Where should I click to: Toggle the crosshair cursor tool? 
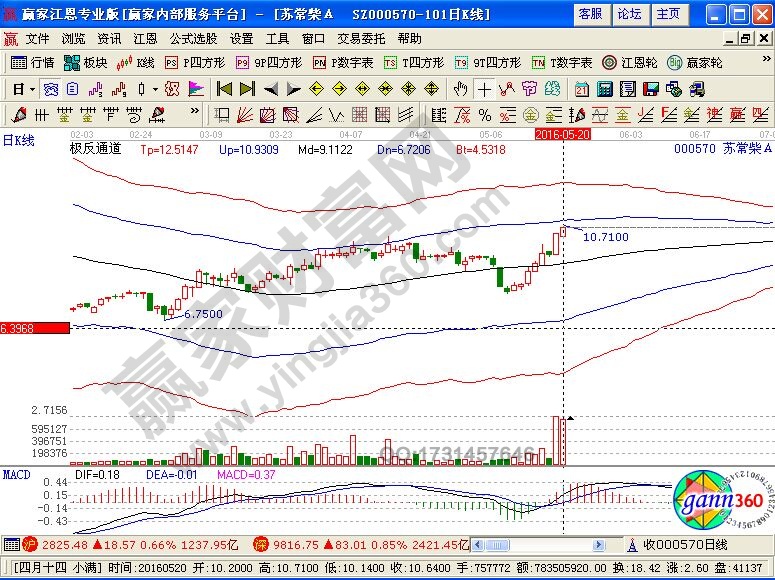click(x=484, y=89)
